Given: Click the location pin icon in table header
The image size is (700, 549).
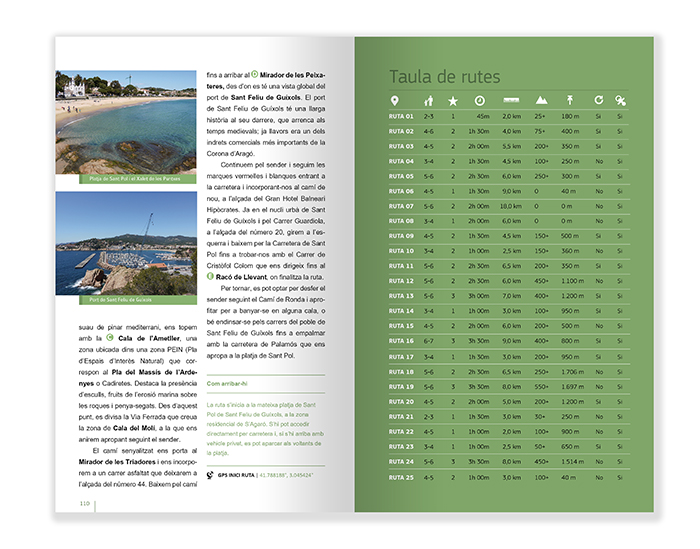Looking at the screenshot, I should tap(395, 101).
